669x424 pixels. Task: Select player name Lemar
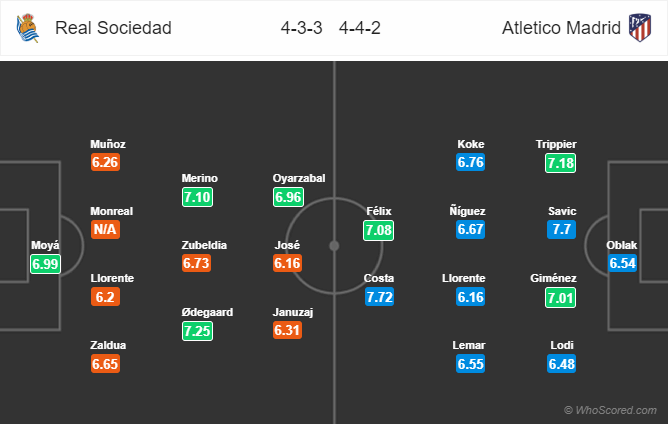tap(471, 345)
